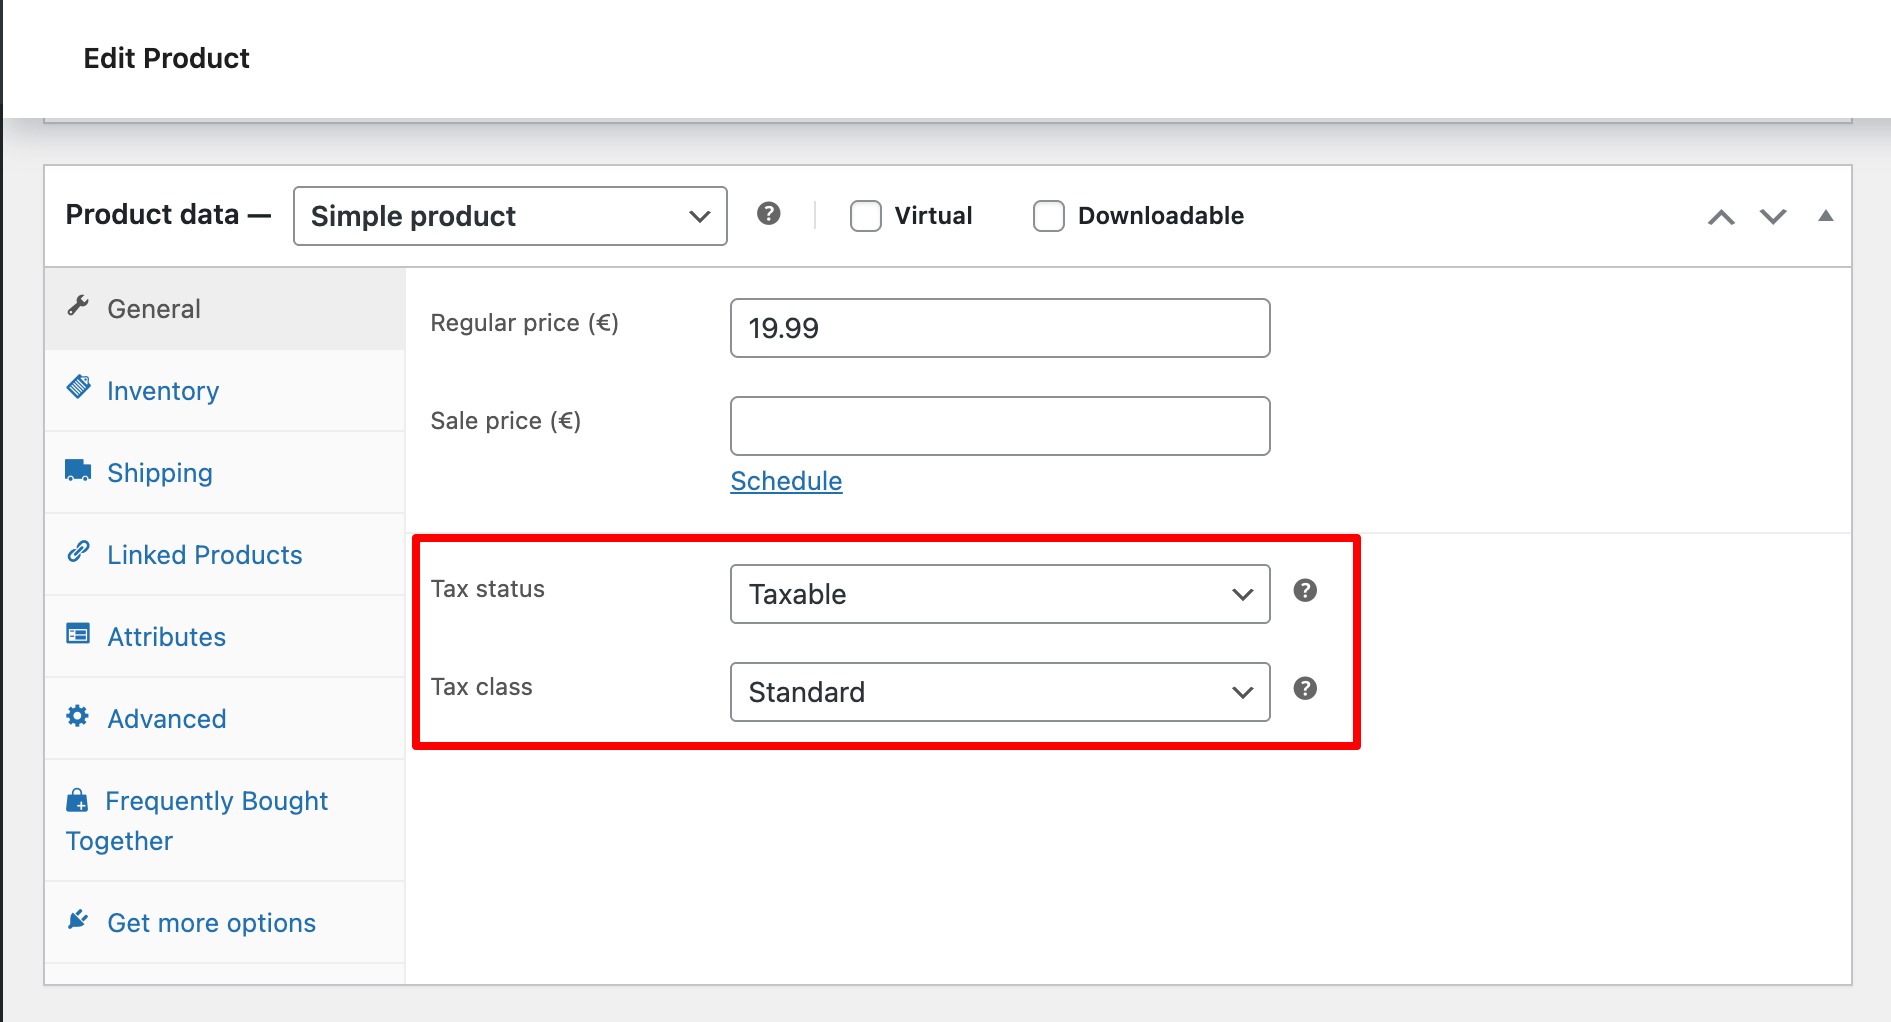Click help icon beside product type dropdown

tap(768, 214)
